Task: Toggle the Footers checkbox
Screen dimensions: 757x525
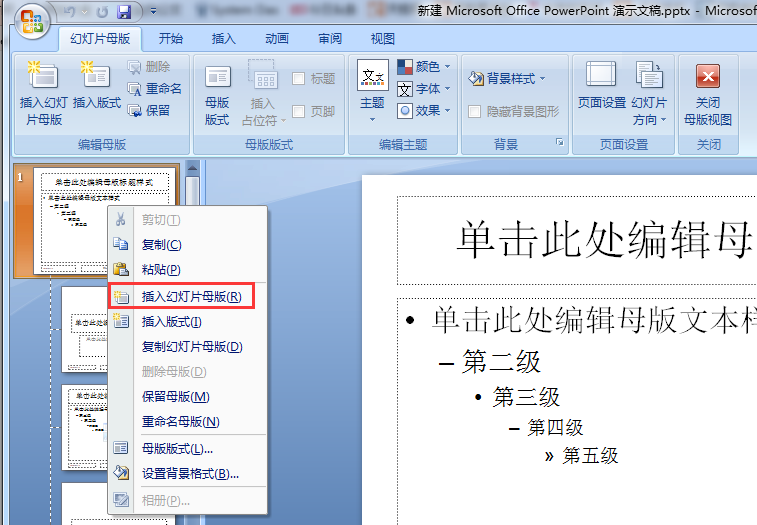Action: [299, 112]
